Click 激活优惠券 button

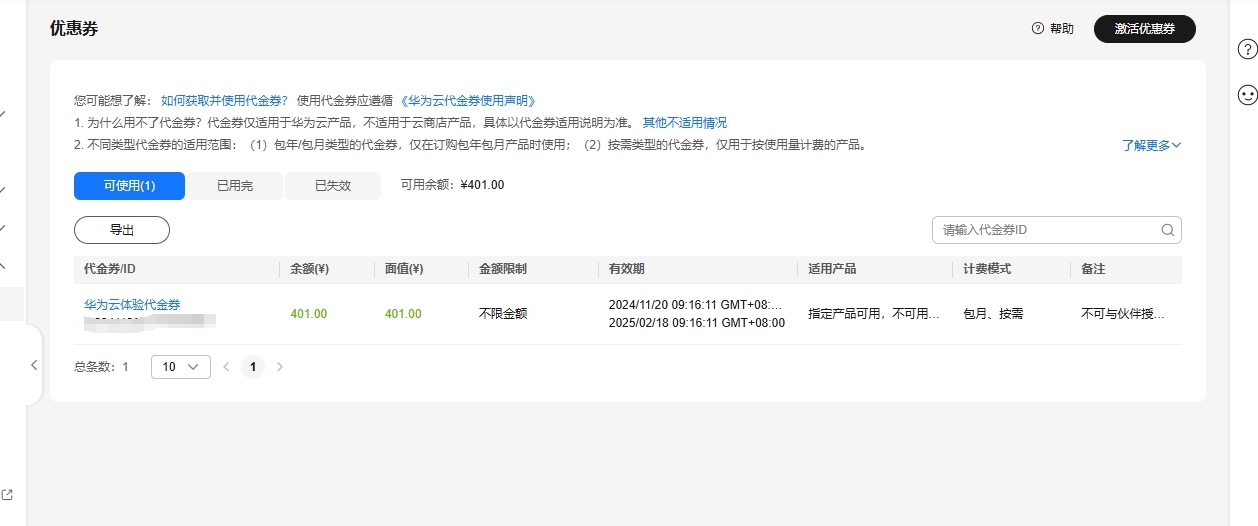(1145, 29)
